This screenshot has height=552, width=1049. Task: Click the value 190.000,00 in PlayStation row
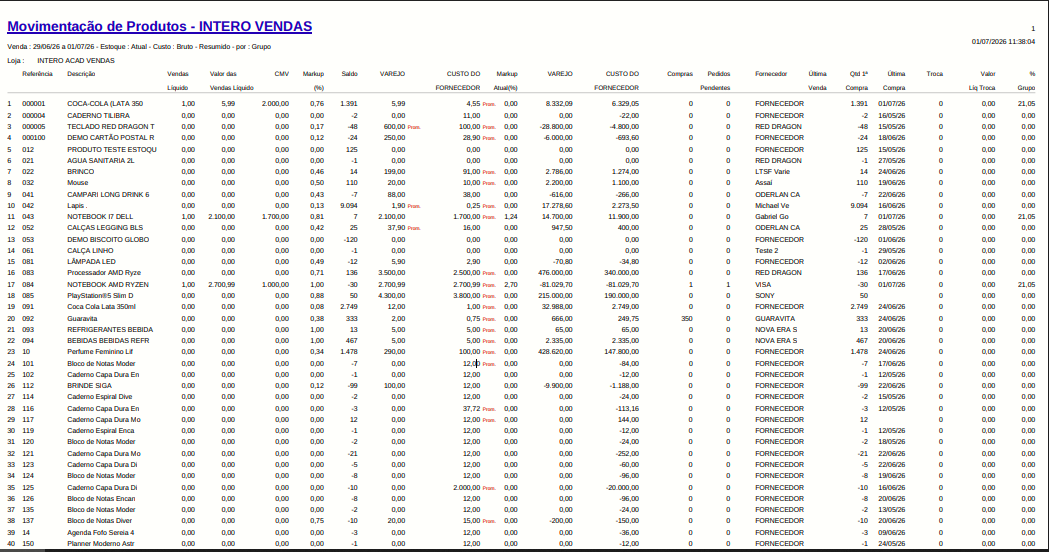pyautogui.click(x=622, y=296)
